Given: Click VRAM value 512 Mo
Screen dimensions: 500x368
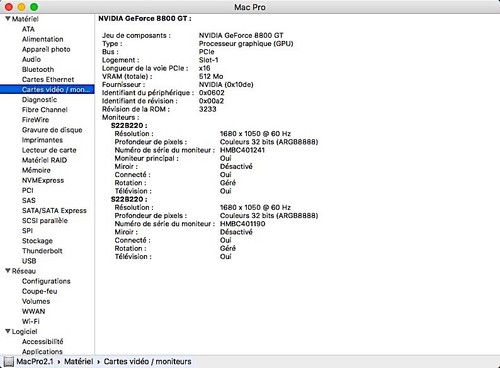Looking at the screenshot, I should click(211, 76).
